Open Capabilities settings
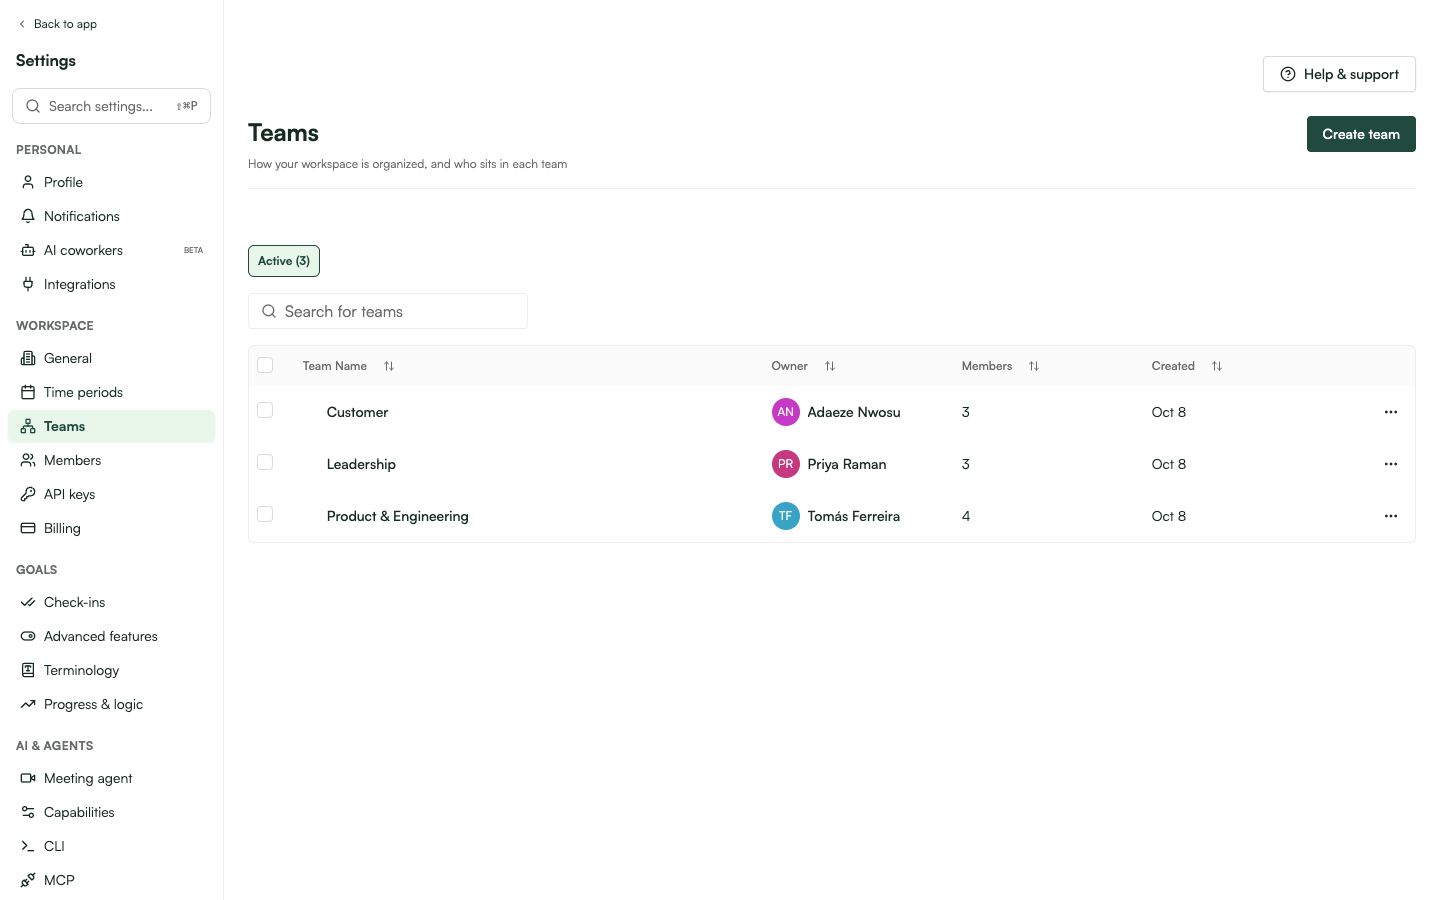This screenshot has height=900, width=1440. pyautogui.click(x=111, y=812)
